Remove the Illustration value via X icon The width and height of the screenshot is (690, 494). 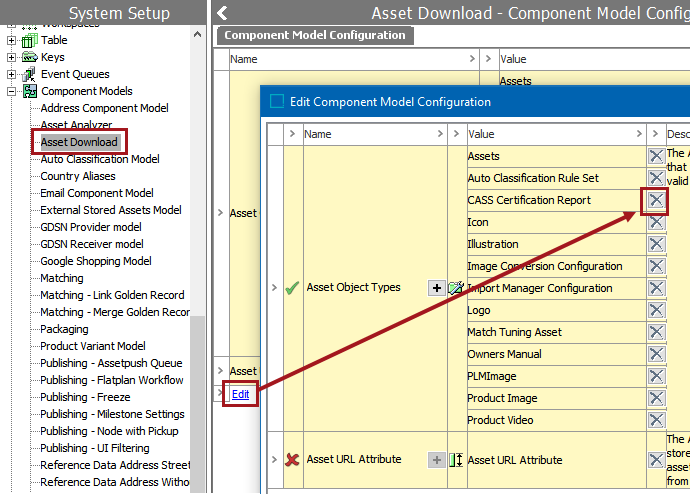[x=656, y=244]
